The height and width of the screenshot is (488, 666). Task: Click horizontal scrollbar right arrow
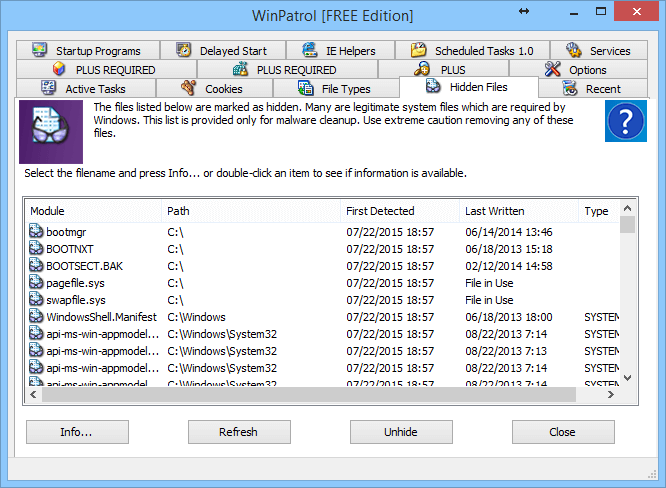(x=611, y=395)
